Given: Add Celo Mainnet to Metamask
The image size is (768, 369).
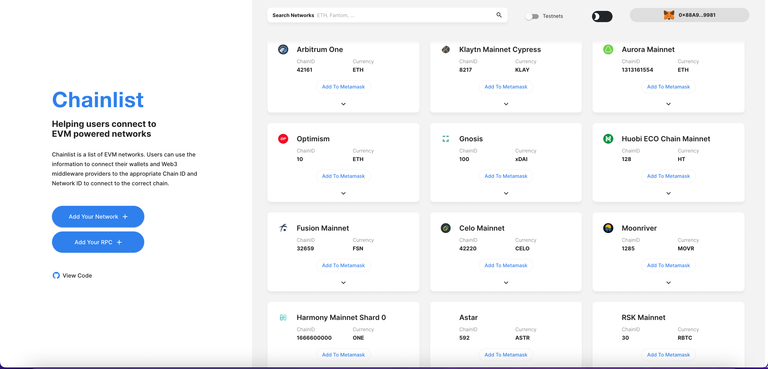Looking at the screenshot, I should [x=506, y=265].
